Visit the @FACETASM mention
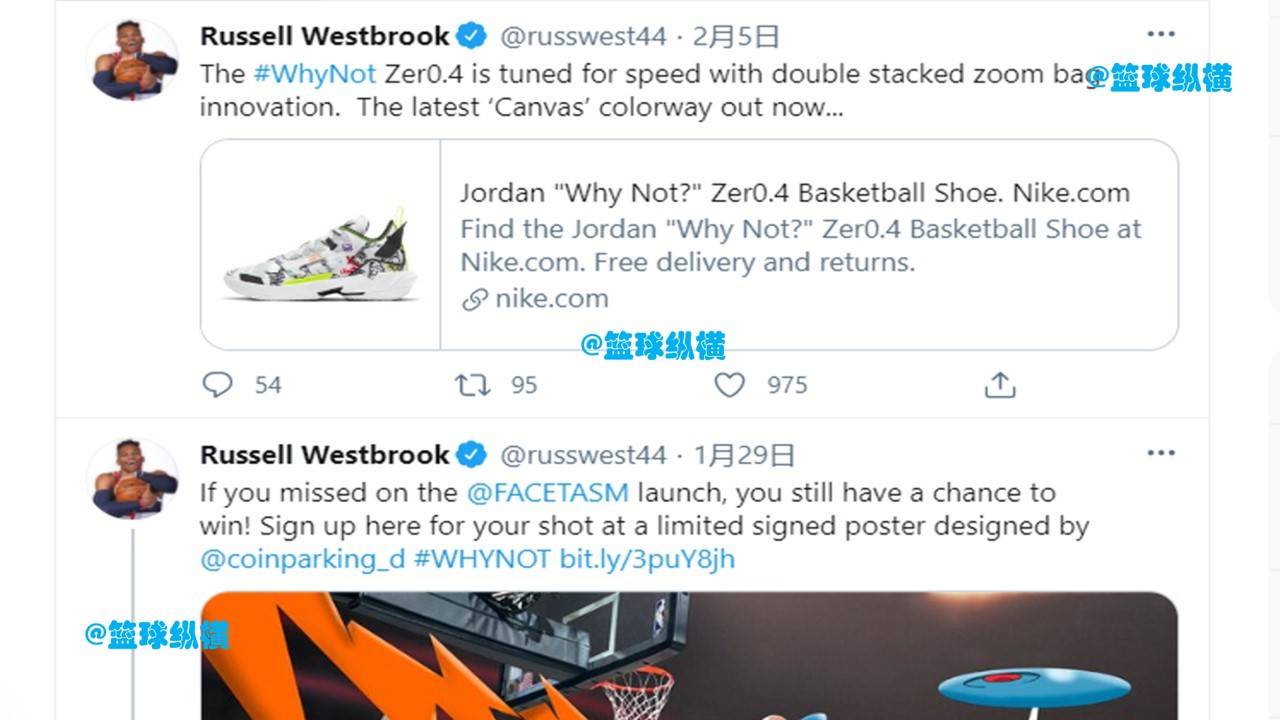 click(548, 492)
